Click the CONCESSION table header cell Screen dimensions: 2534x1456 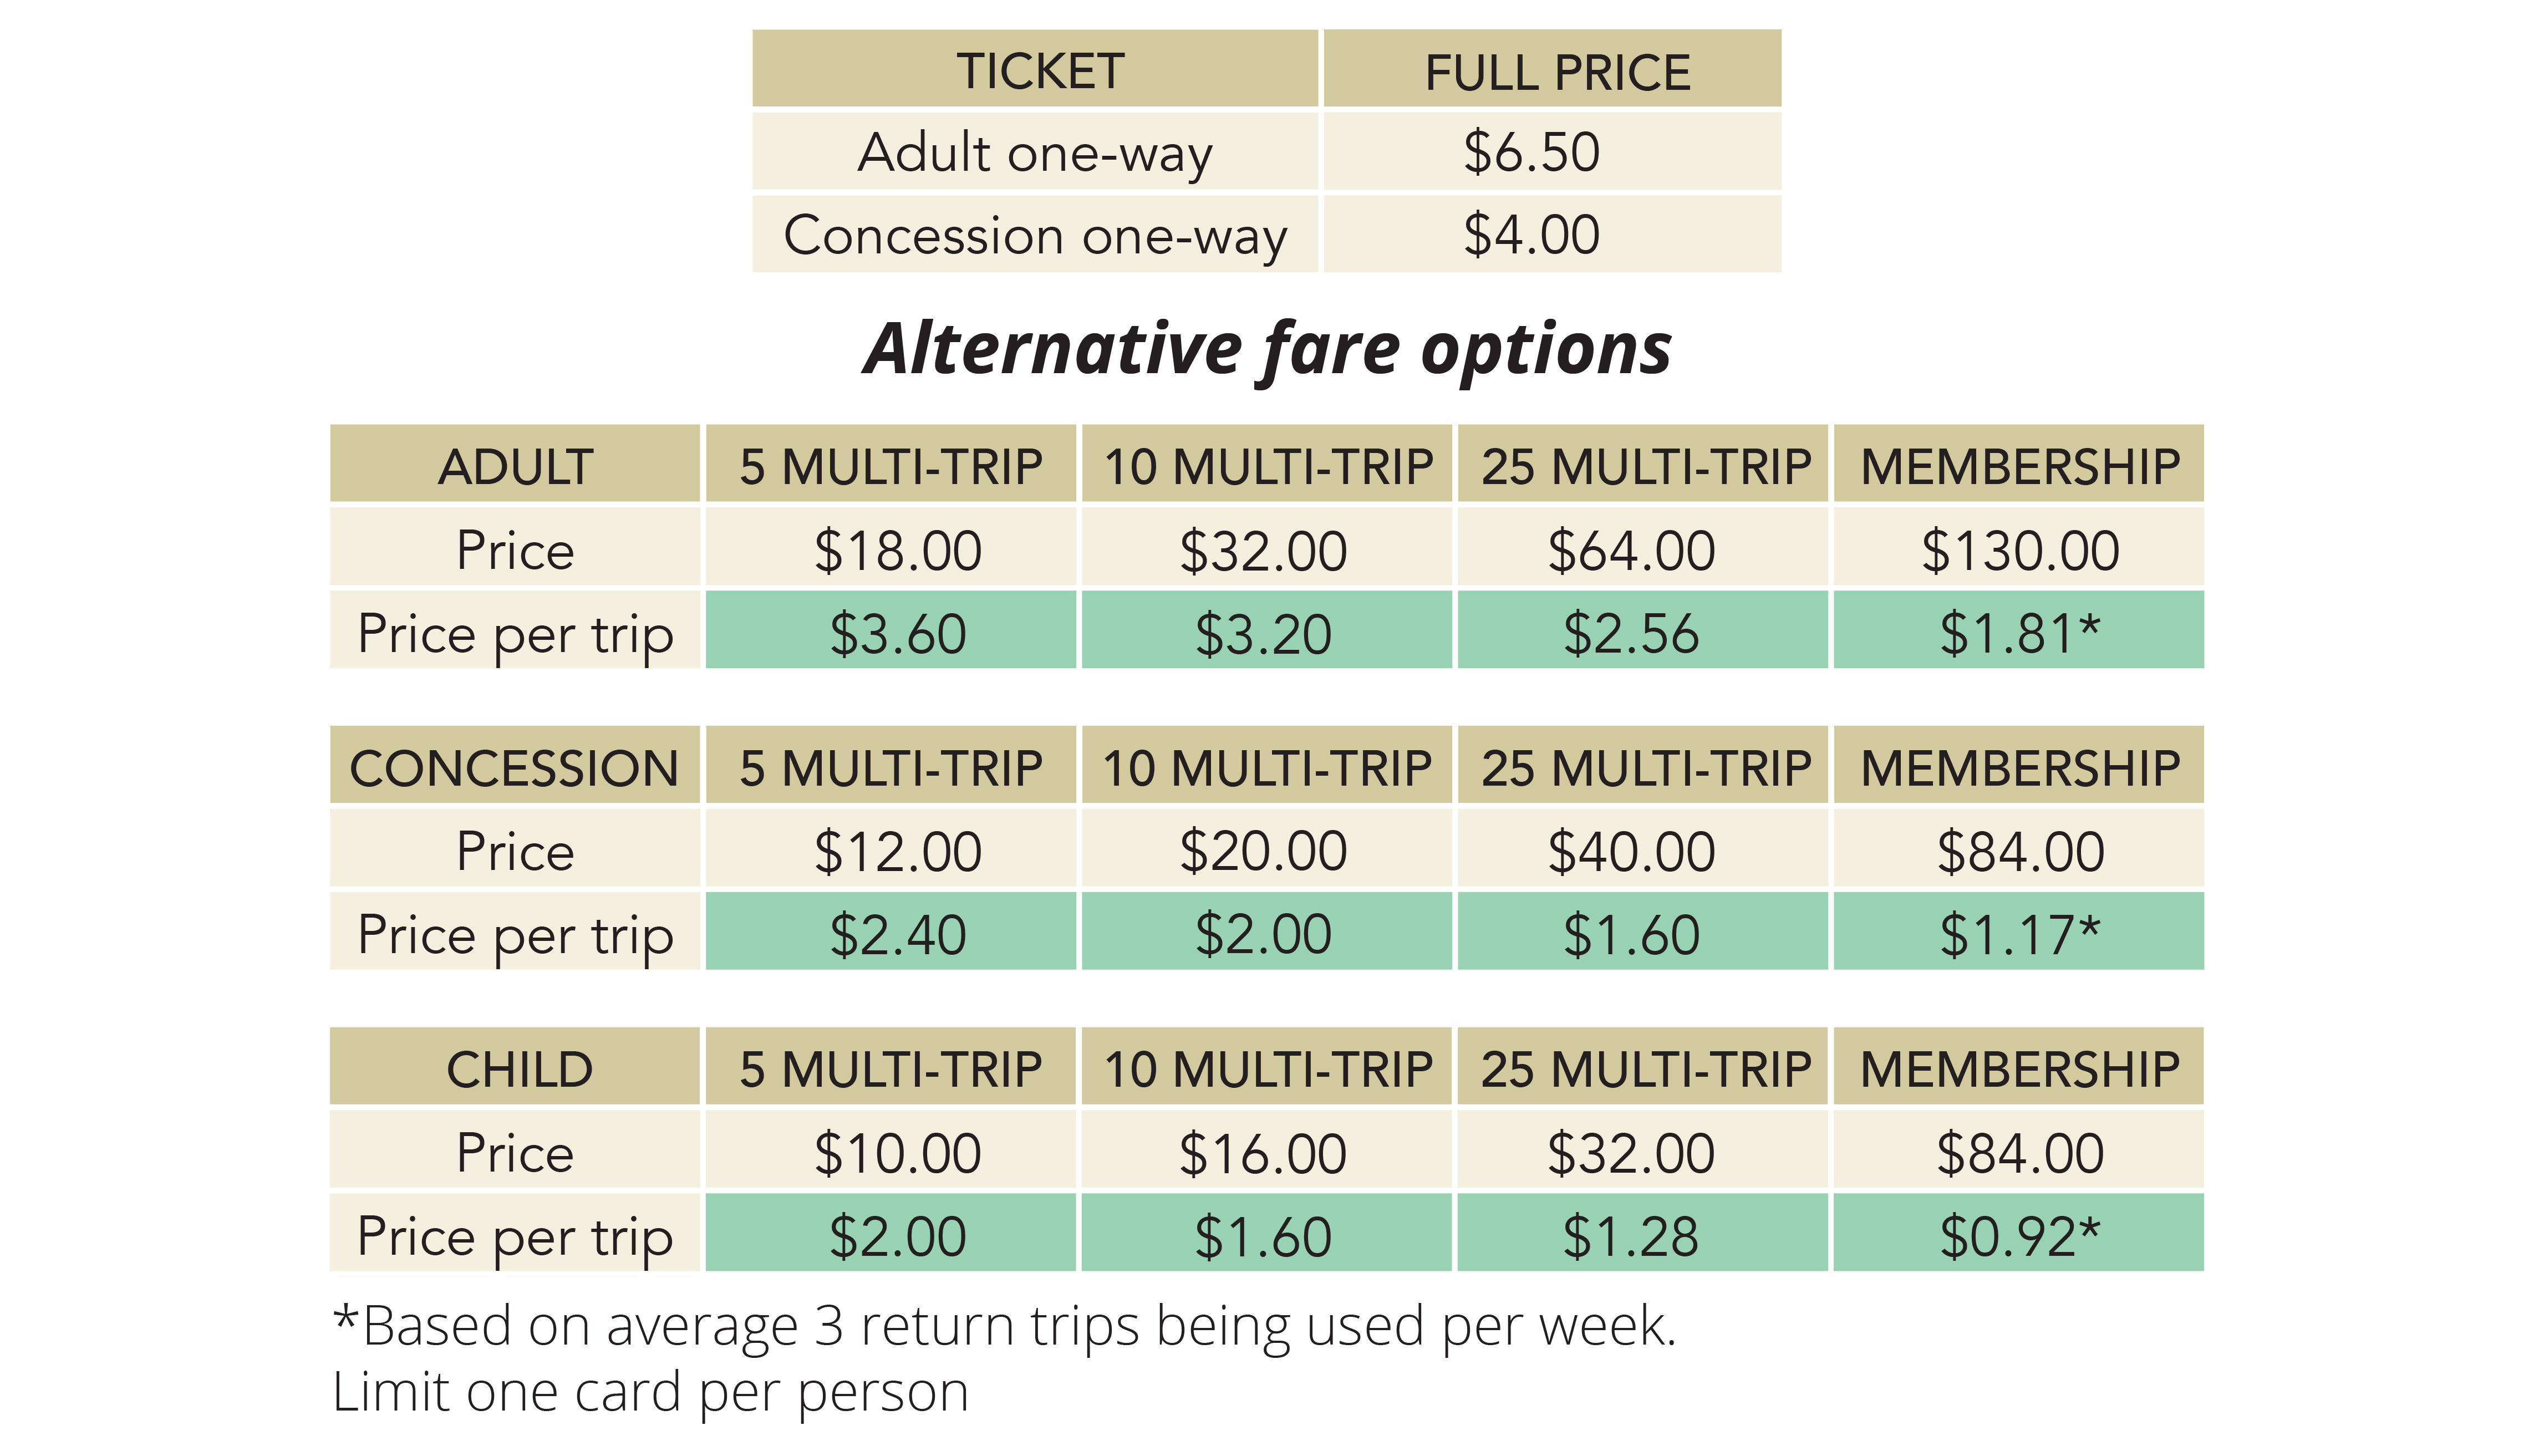[515, 767]
